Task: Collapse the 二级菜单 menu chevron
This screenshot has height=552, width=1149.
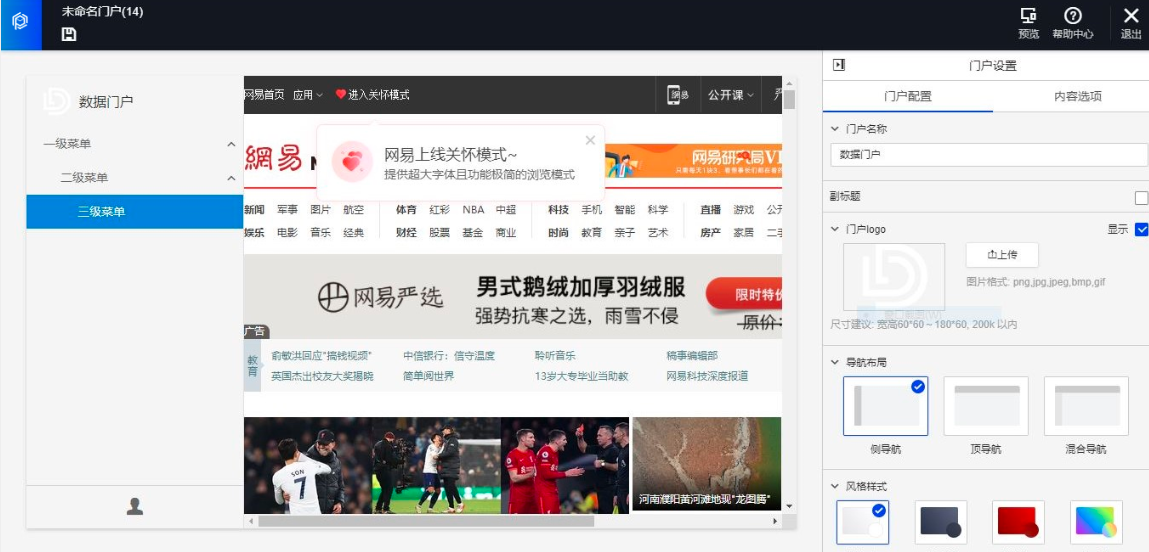Action: (231, 178)
